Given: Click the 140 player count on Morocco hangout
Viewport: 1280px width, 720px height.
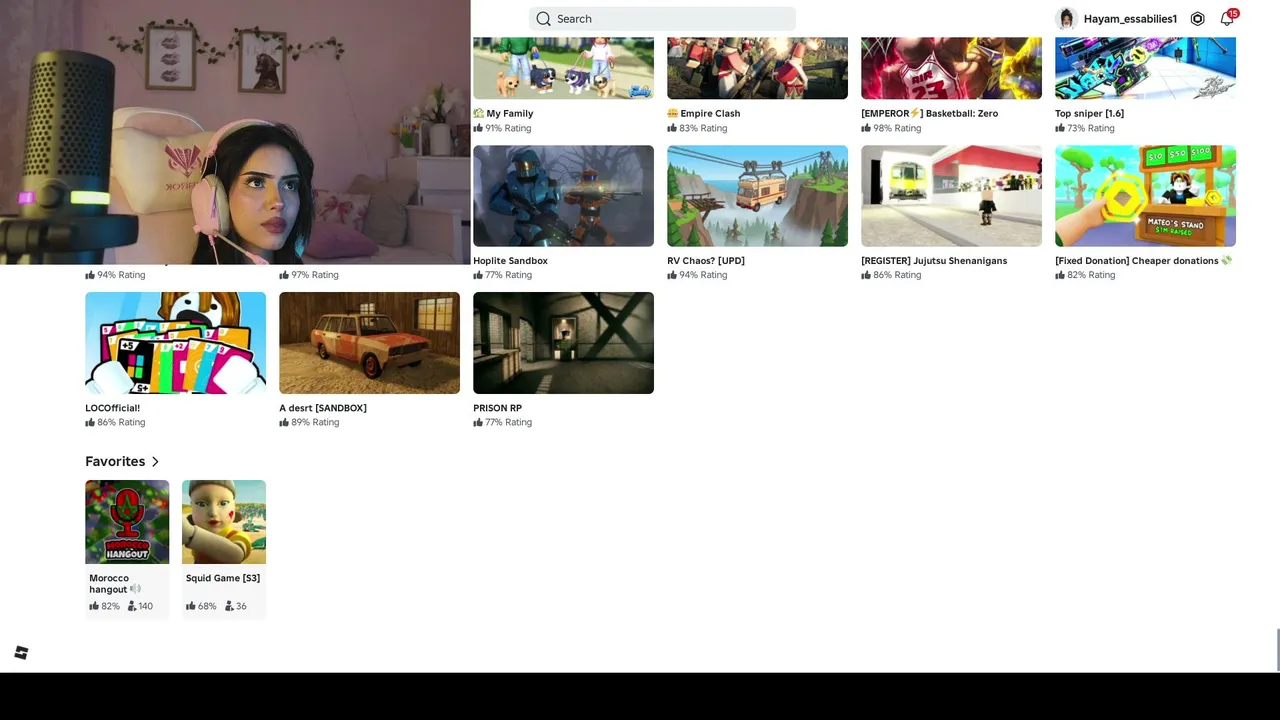Looking at the screenshot, I should click(140, 606).
